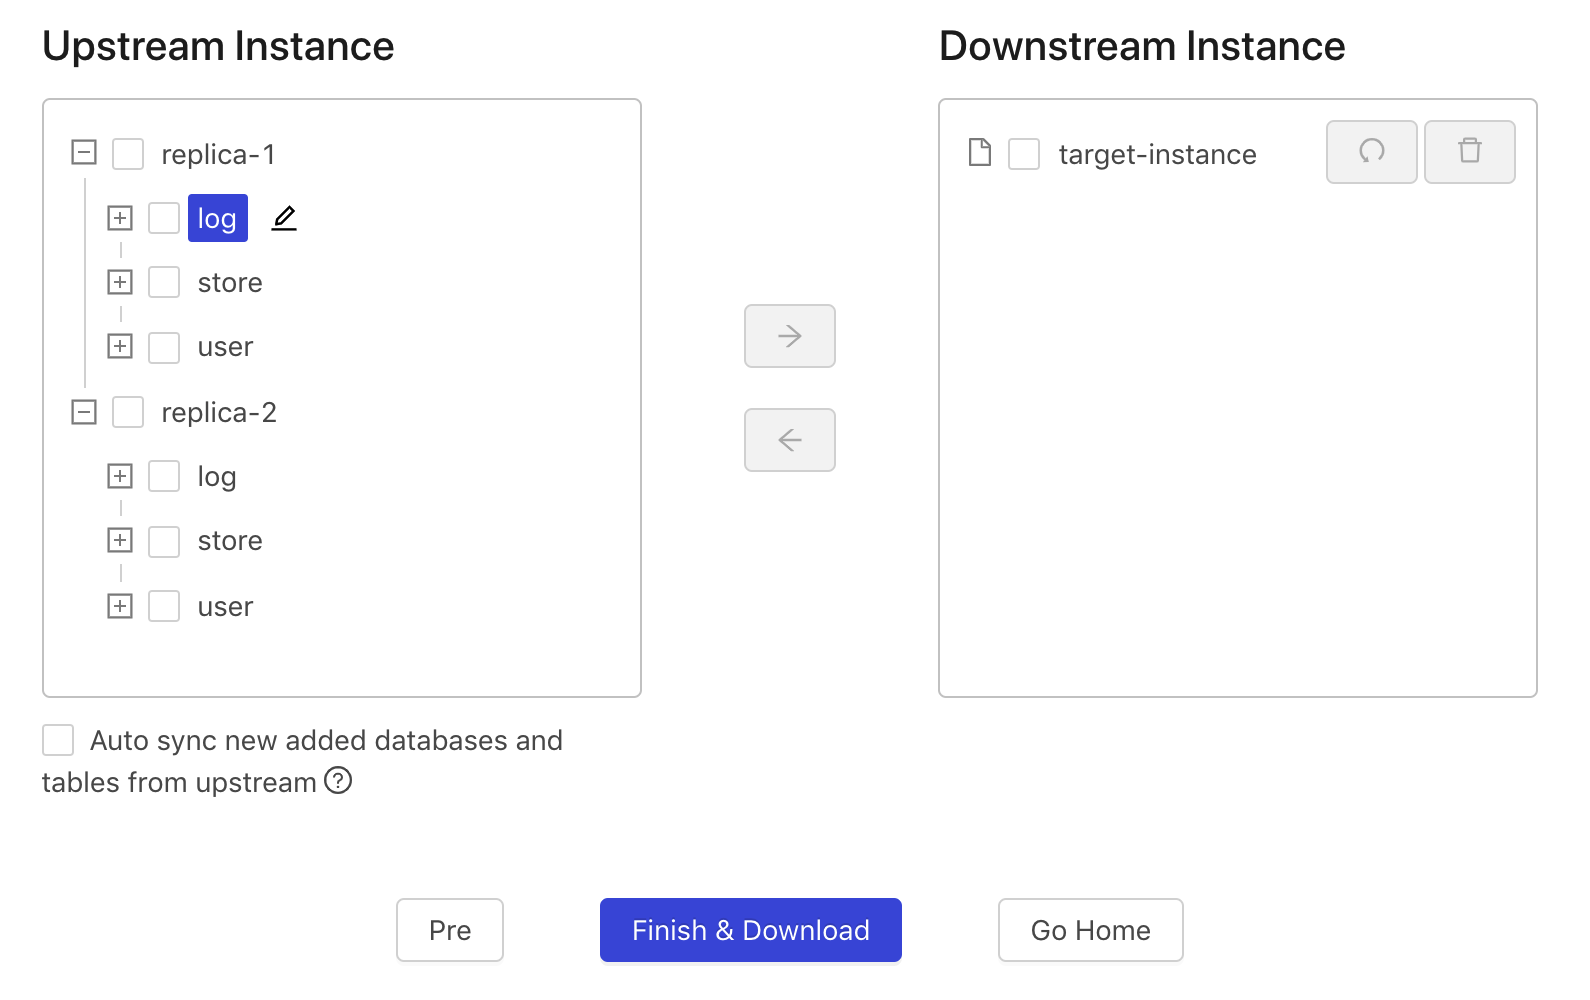Click the trash icon for target-instance
Viewport: 1590px width, 1000px height.
pos(1470,152)
